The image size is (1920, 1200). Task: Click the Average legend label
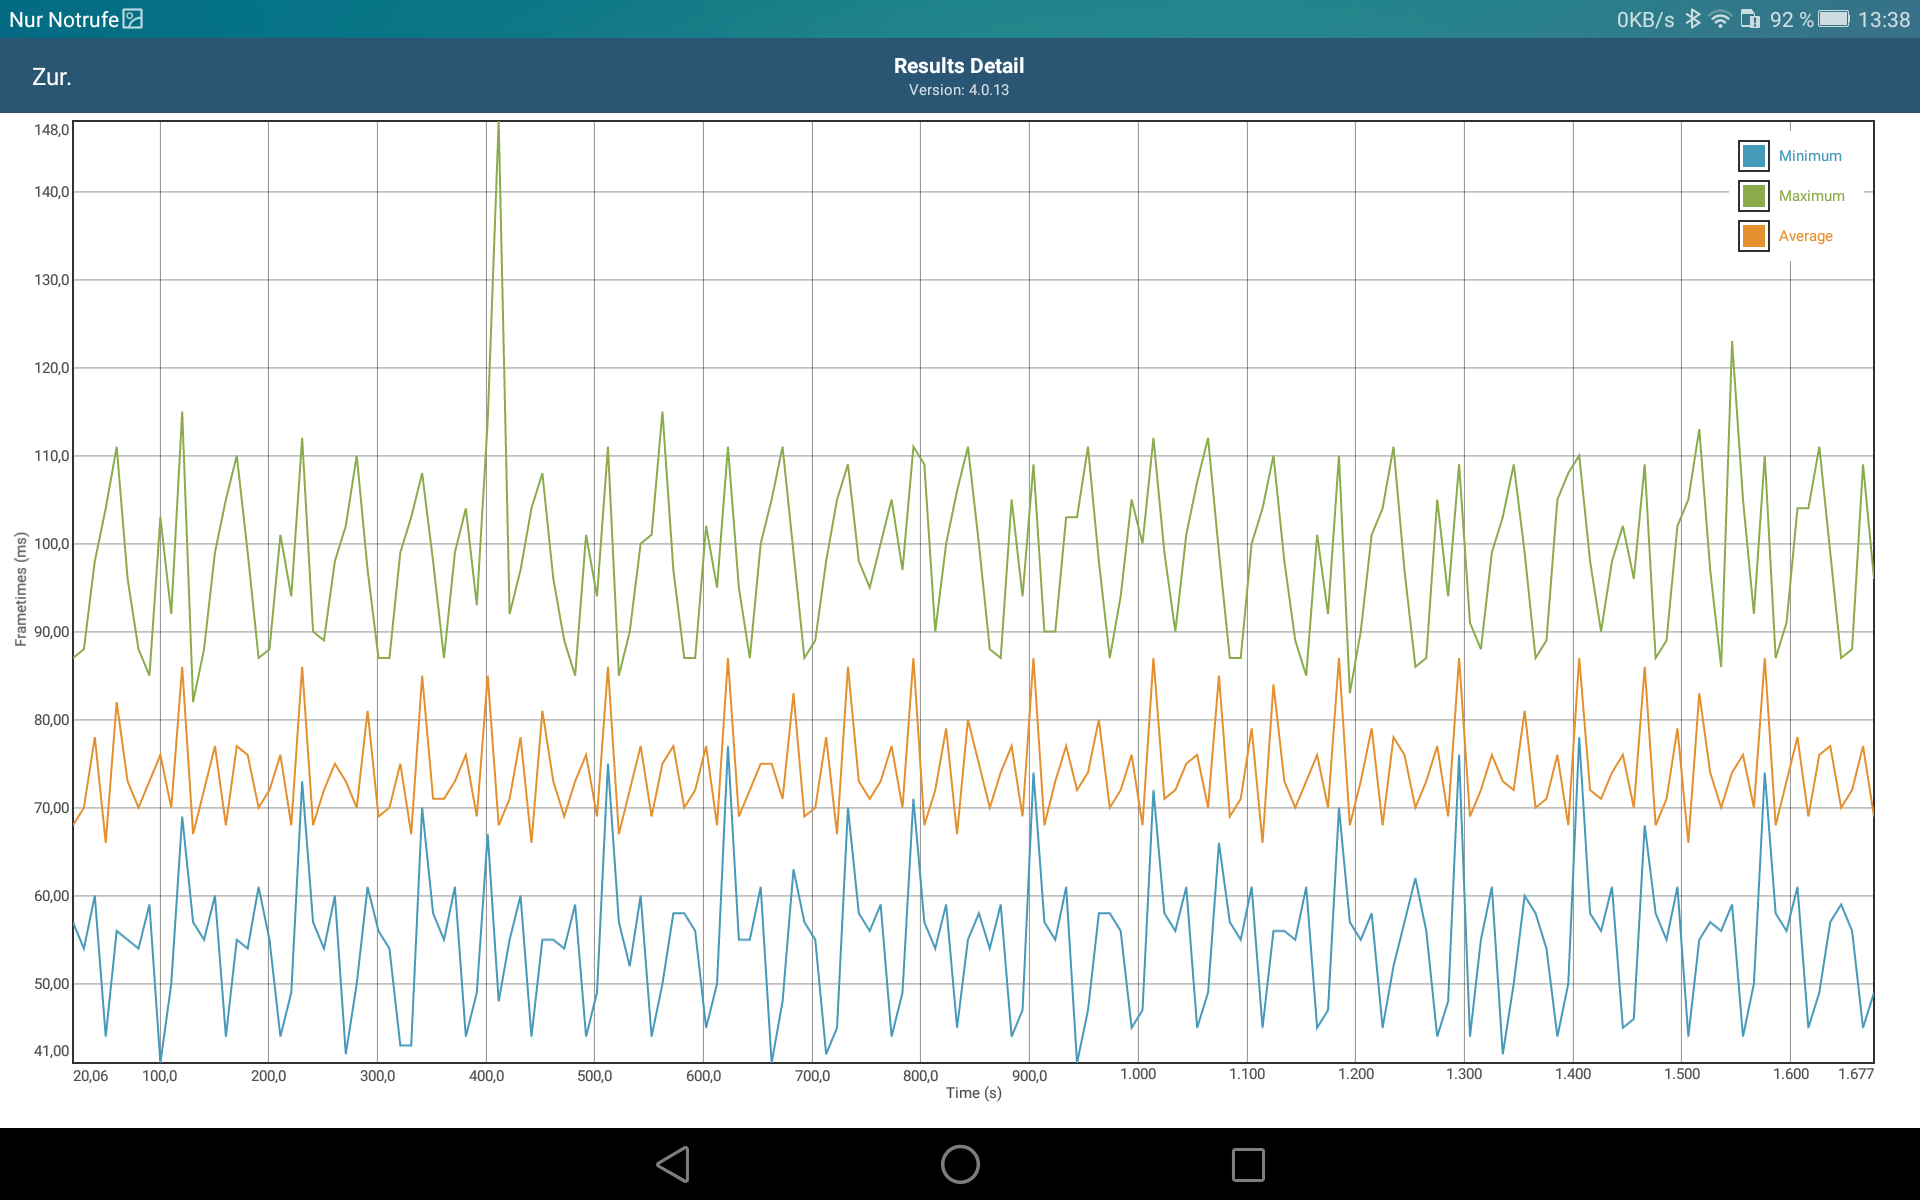[1805, 236]
